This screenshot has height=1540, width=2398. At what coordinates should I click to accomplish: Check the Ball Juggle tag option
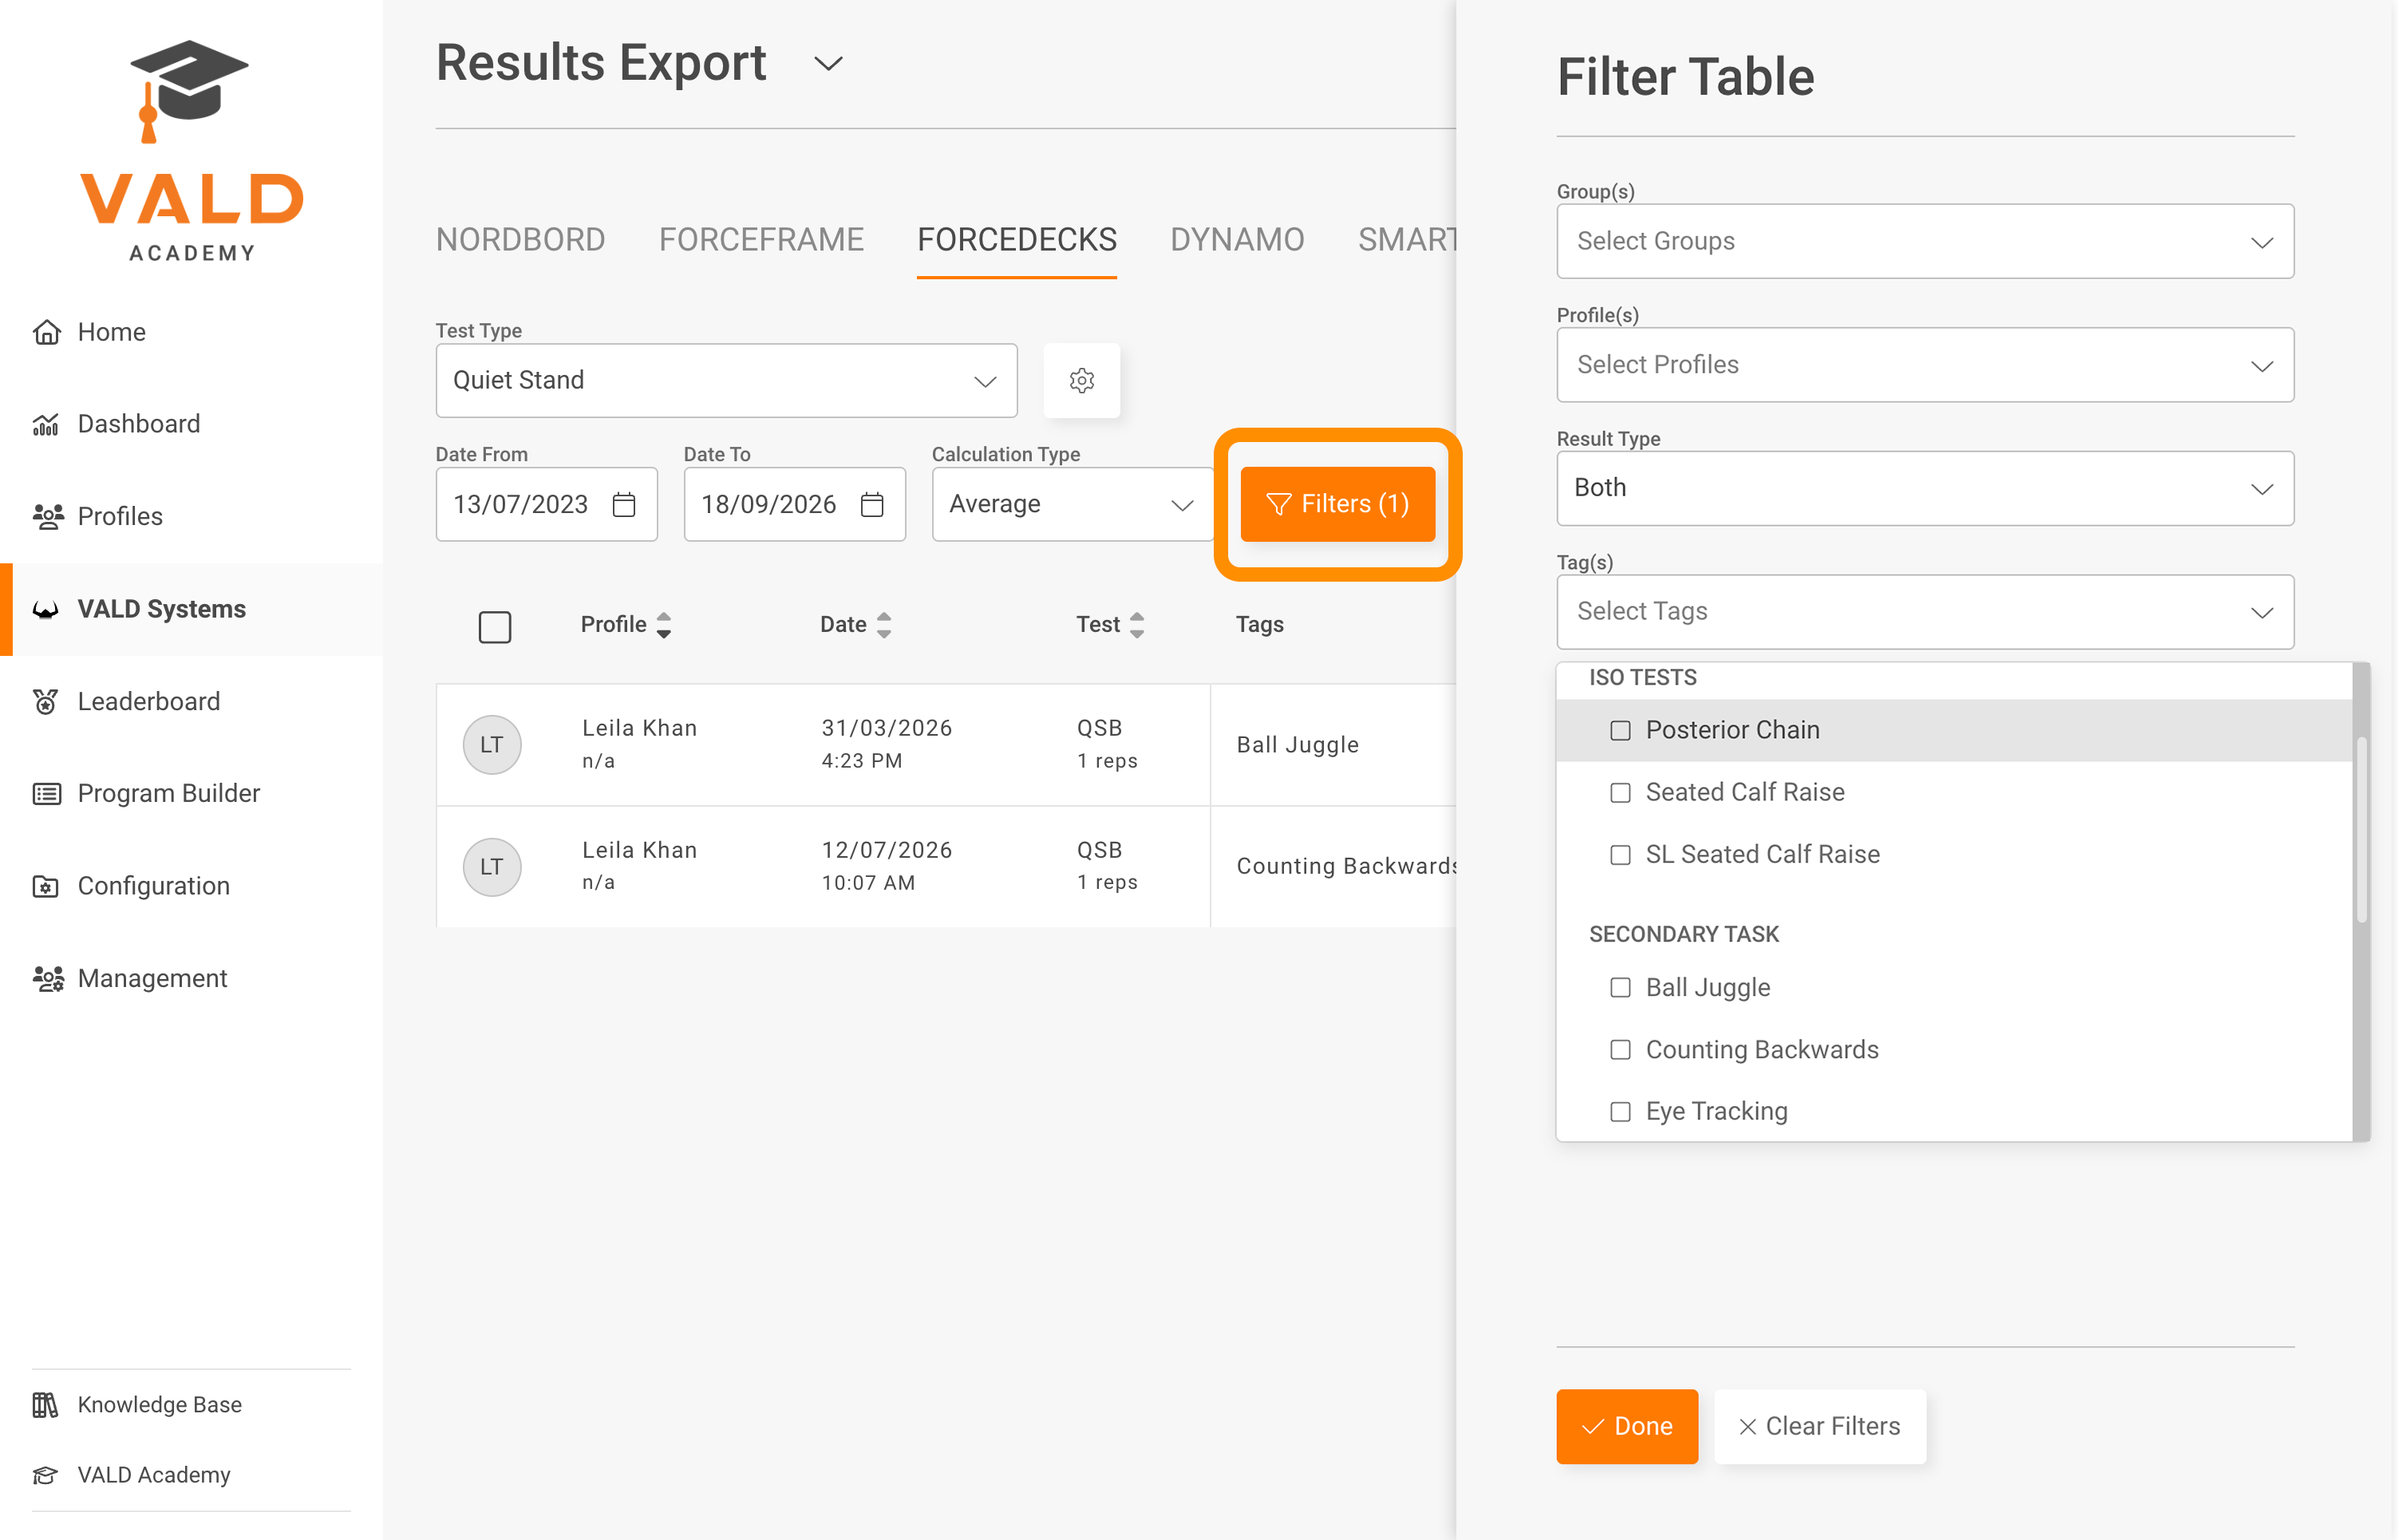1621,988
